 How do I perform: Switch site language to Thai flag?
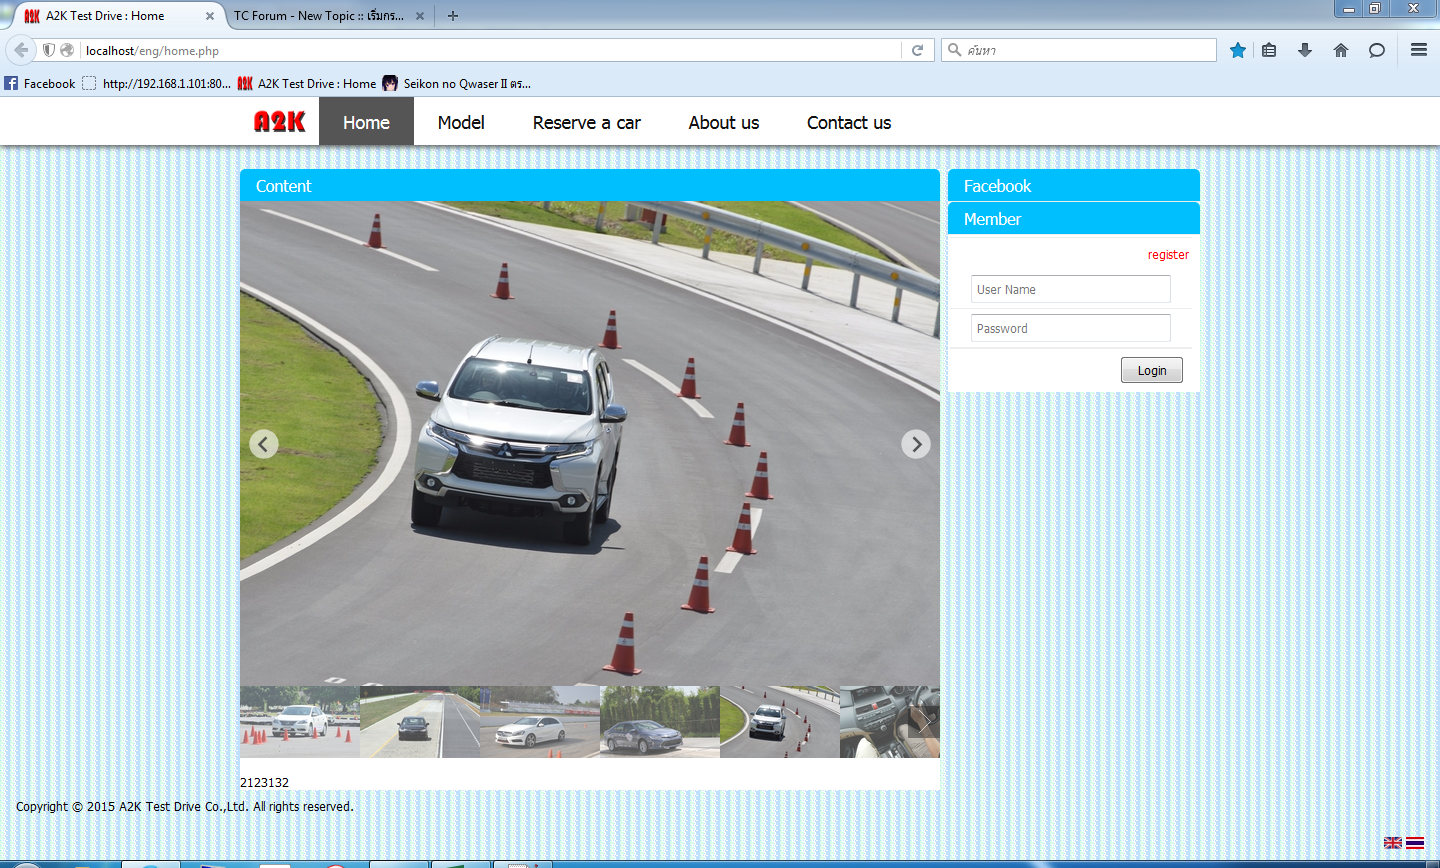point(1415,843)
